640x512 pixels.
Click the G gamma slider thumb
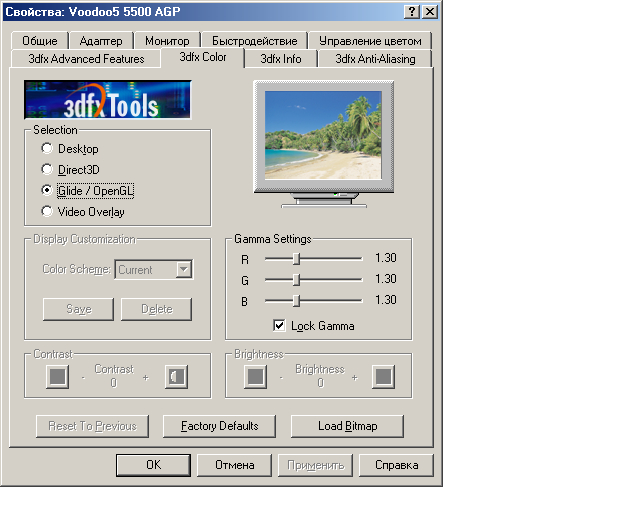coord(297,280)
